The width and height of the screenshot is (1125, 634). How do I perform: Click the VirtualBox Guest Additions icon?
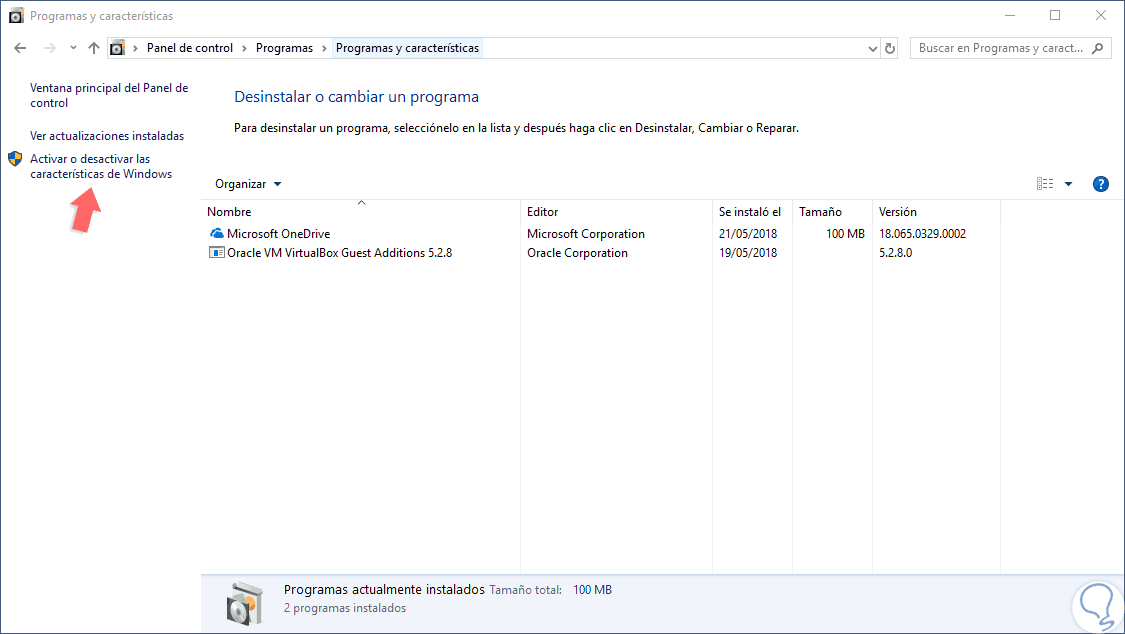click(216, 252)
